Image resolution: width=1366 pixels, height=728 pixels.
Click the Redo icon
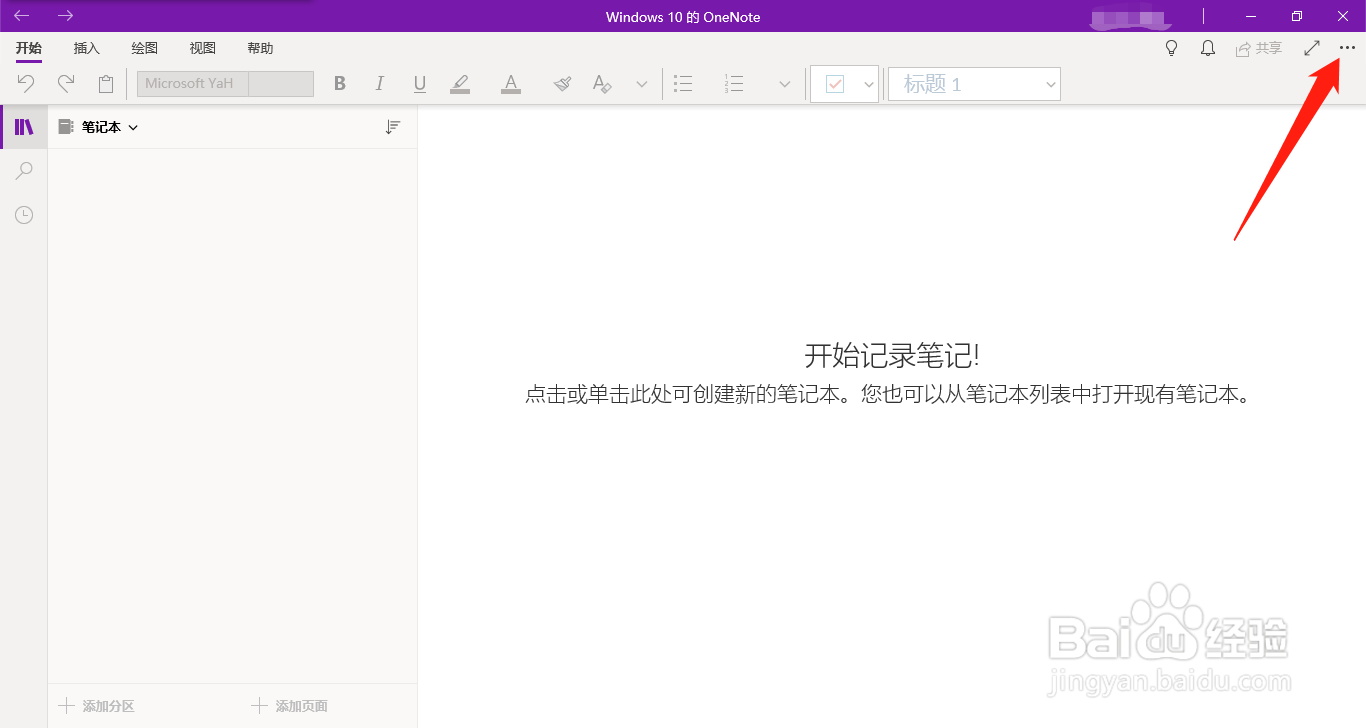66,84
